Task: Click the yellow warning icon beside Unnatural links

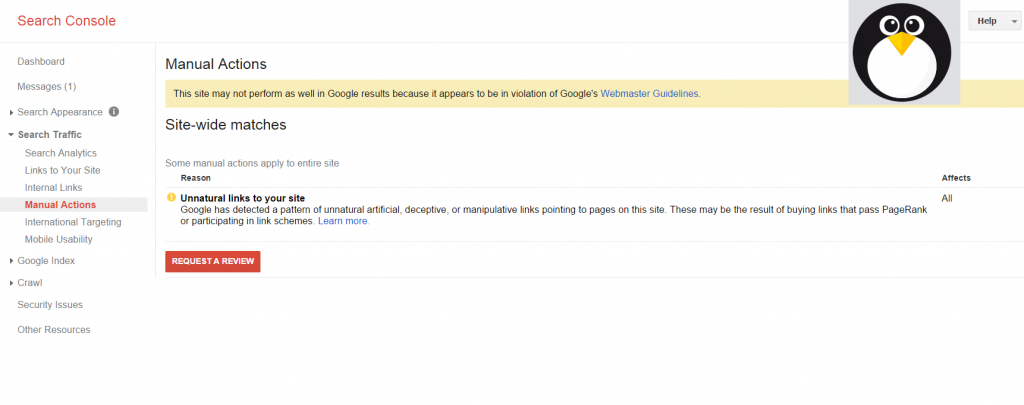Action: point(172,197)
